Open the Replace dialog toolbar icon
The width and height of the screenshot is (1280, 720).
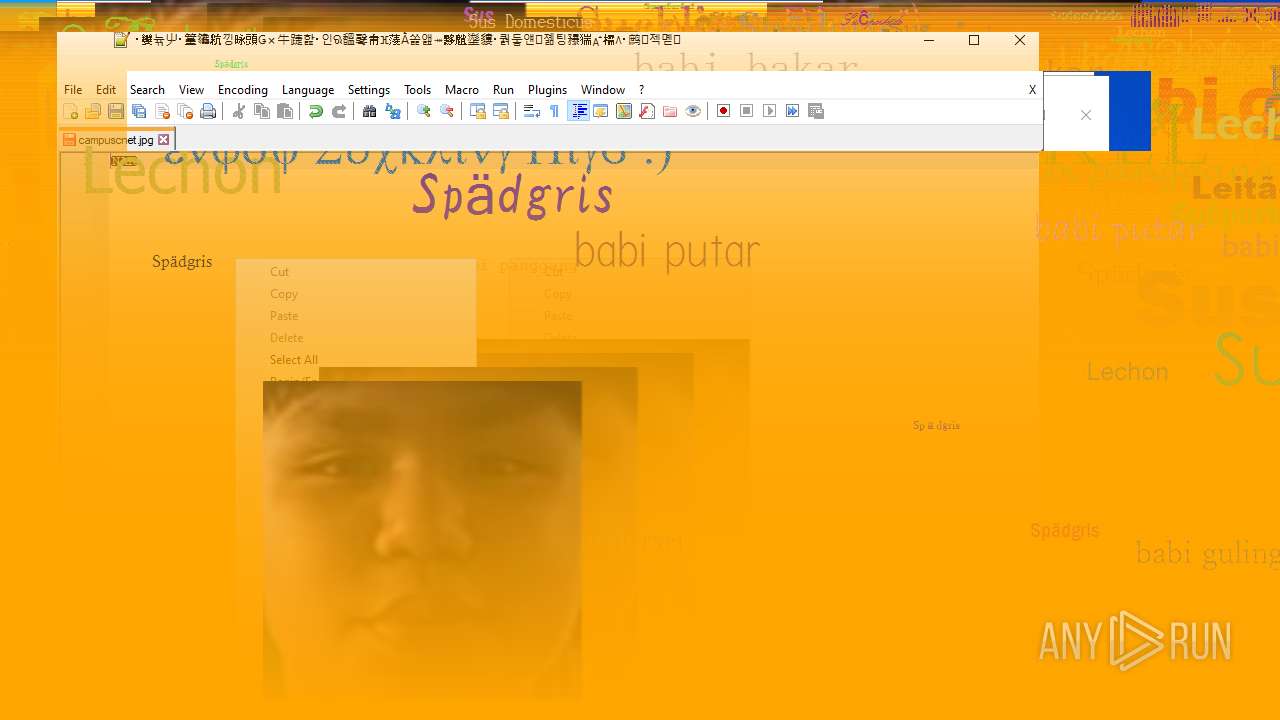(393, 111)
